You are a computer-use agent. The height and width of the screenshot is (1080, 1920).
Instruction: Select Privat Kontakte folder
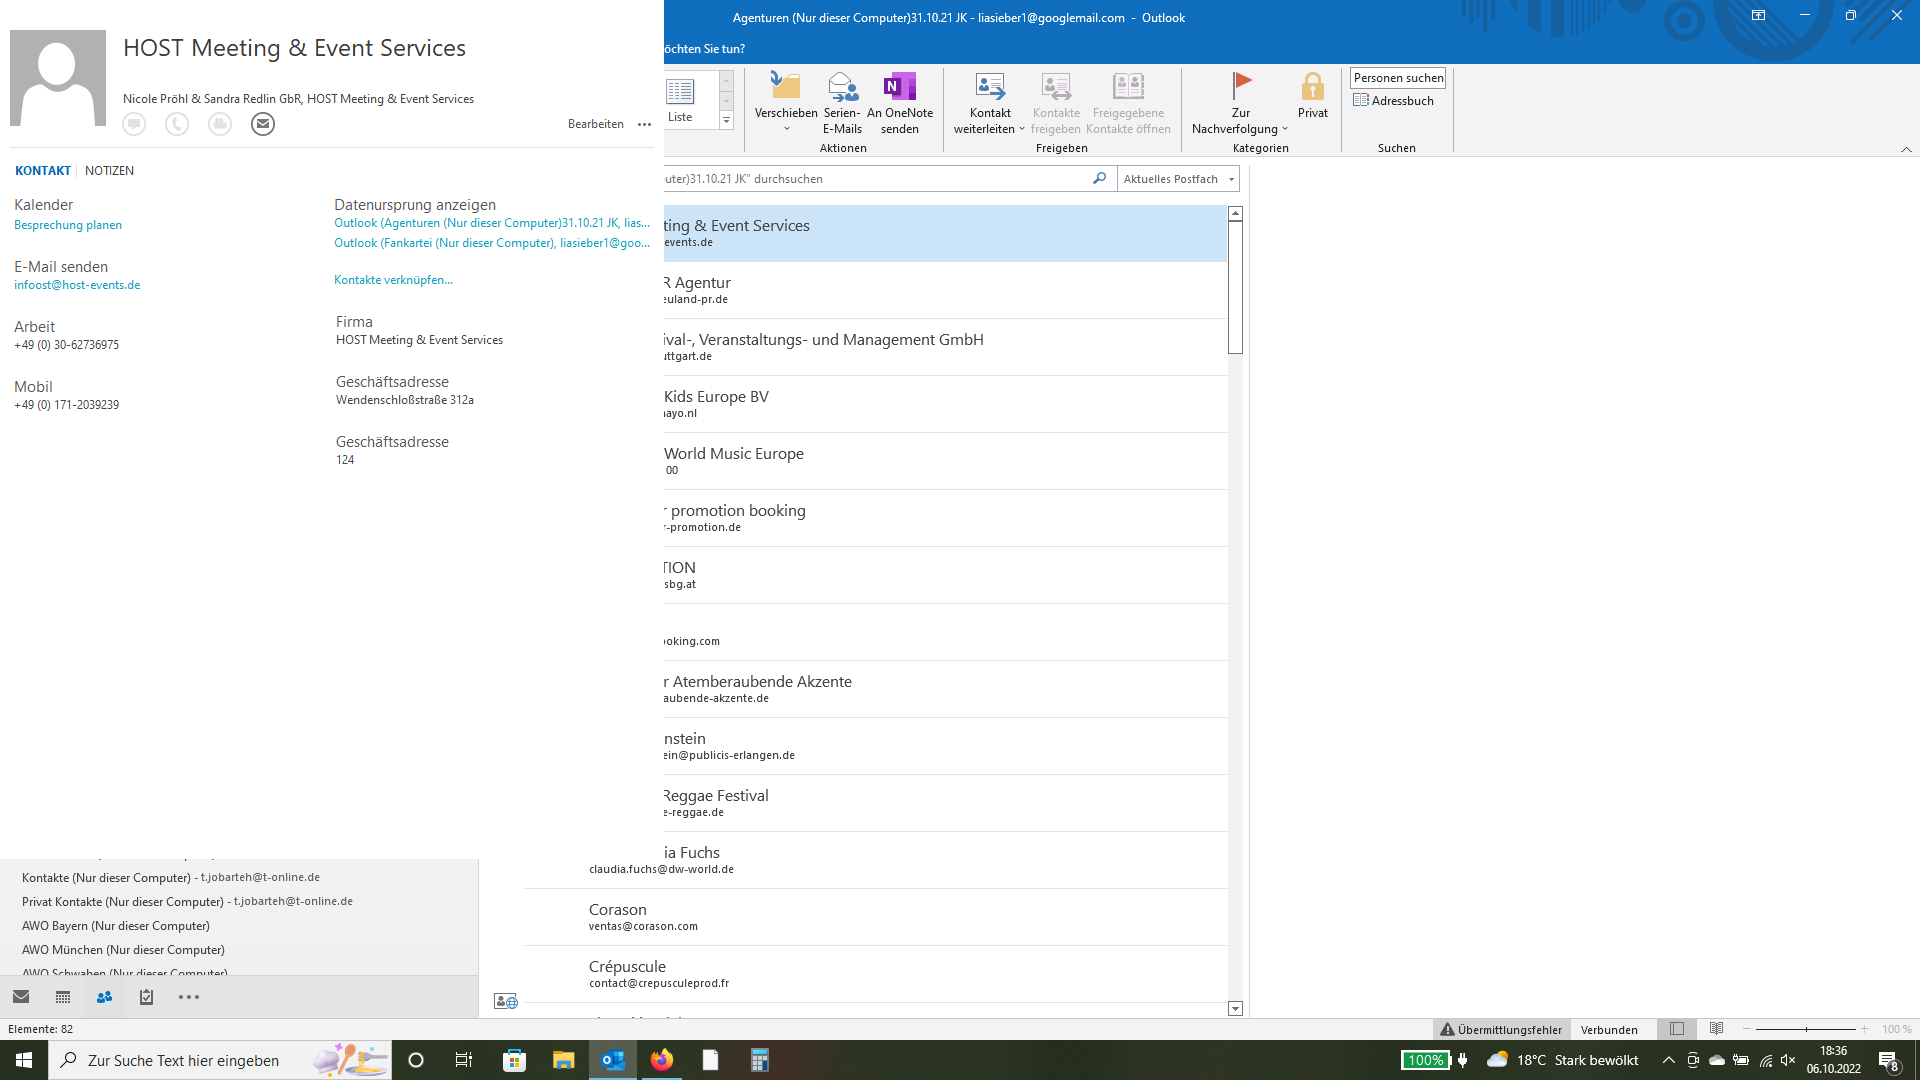187,902
